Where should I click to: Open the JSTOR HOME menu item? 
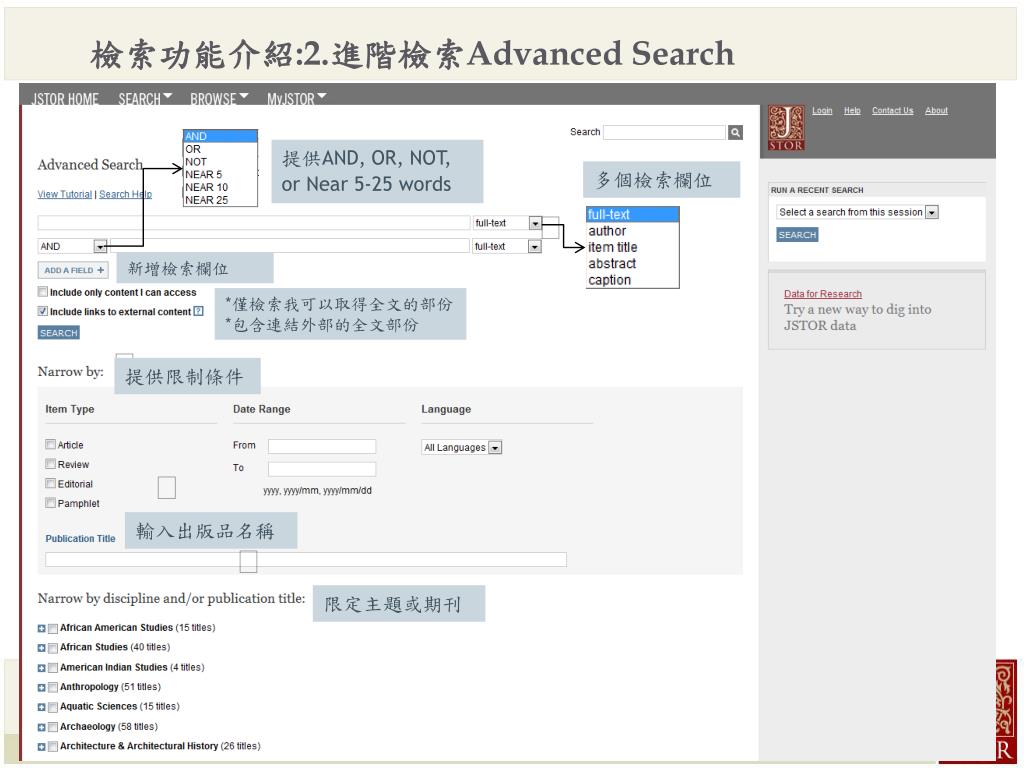click(65, 99)
